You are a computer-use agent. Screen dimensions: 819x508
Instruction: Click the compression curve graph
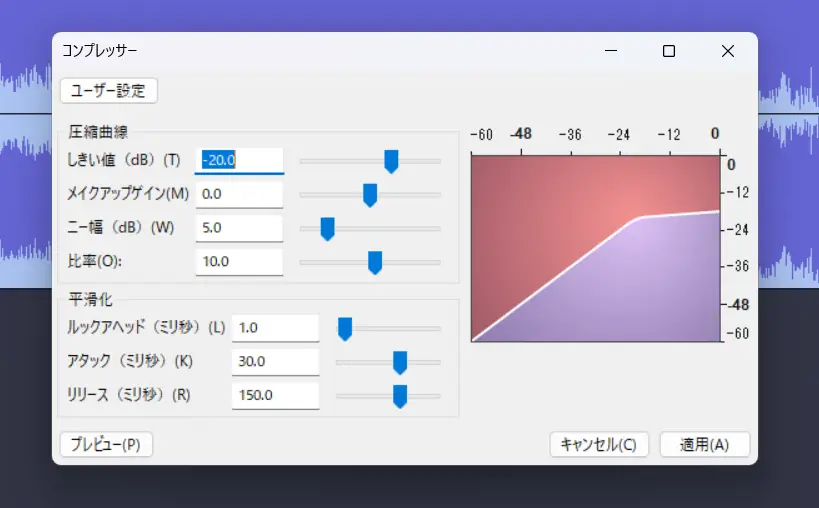point(595,248)
